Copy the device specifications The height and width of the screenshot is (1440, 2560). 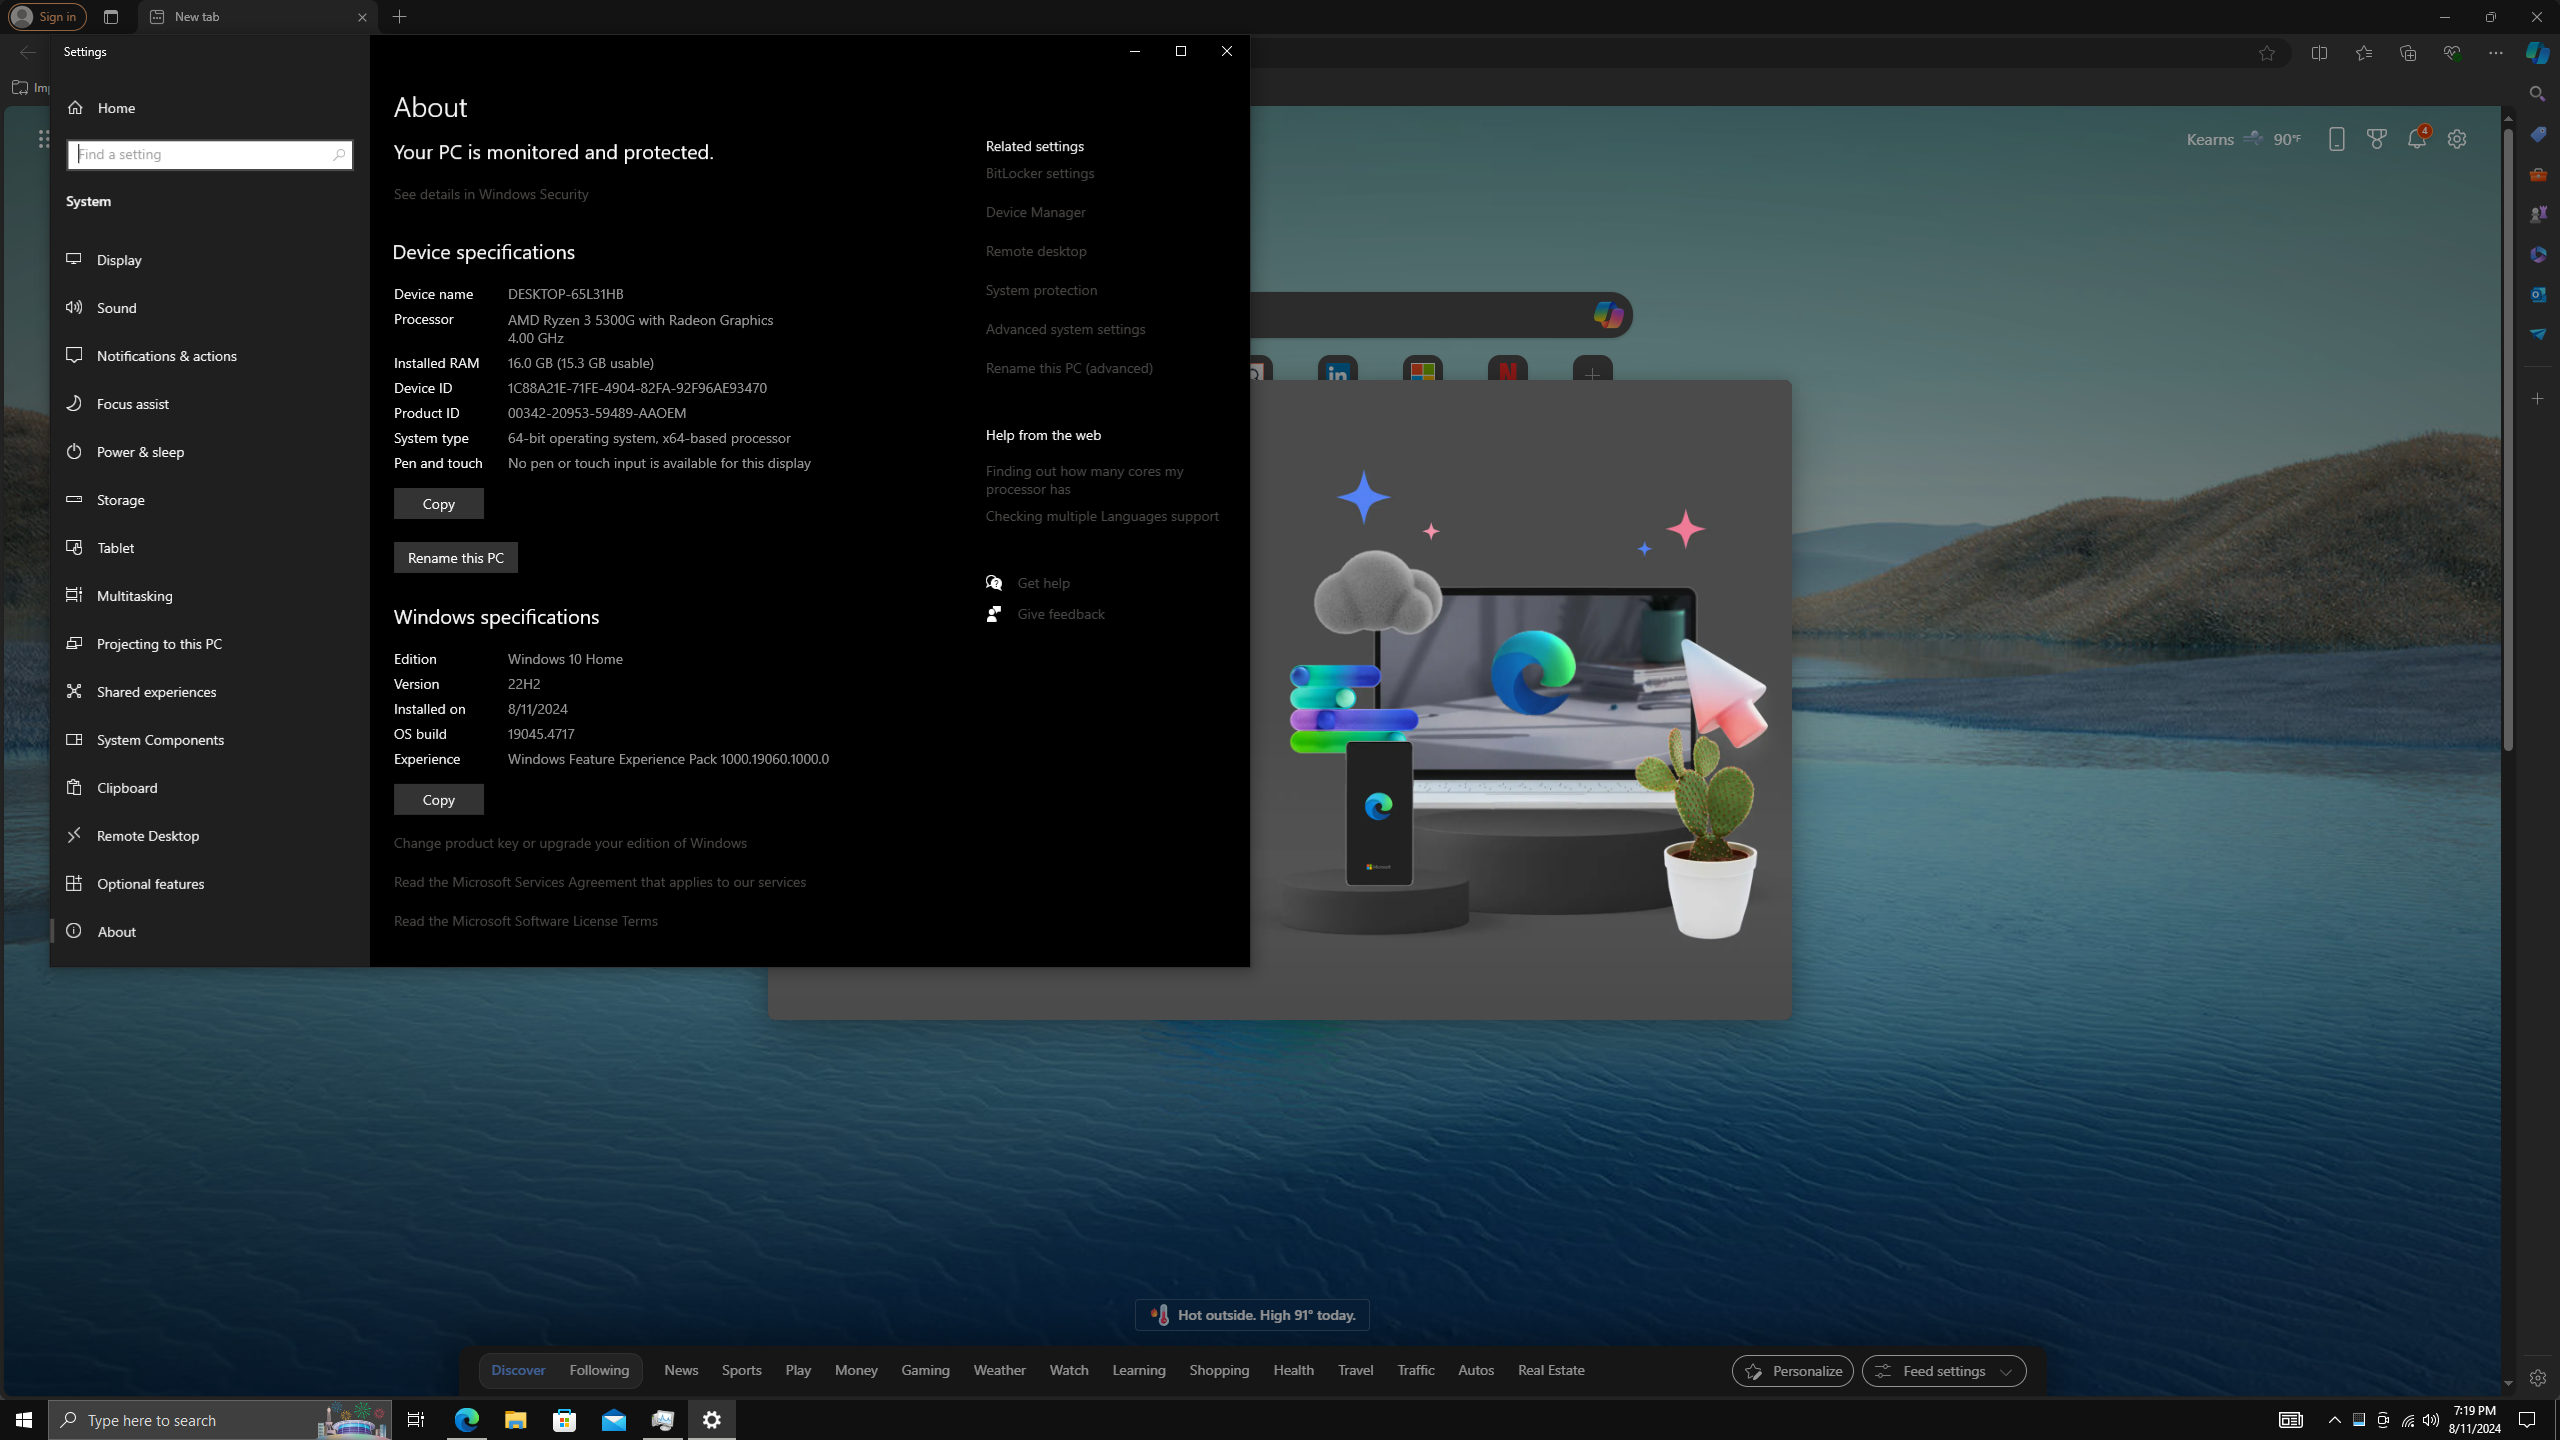(x=438, y=504)
